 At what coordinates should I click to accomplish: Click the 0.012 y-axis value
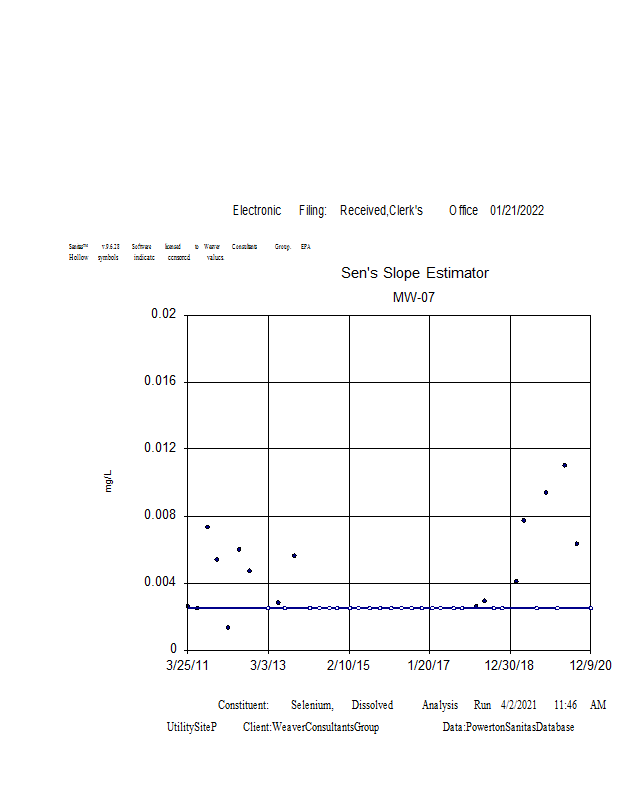click(160, 448)
